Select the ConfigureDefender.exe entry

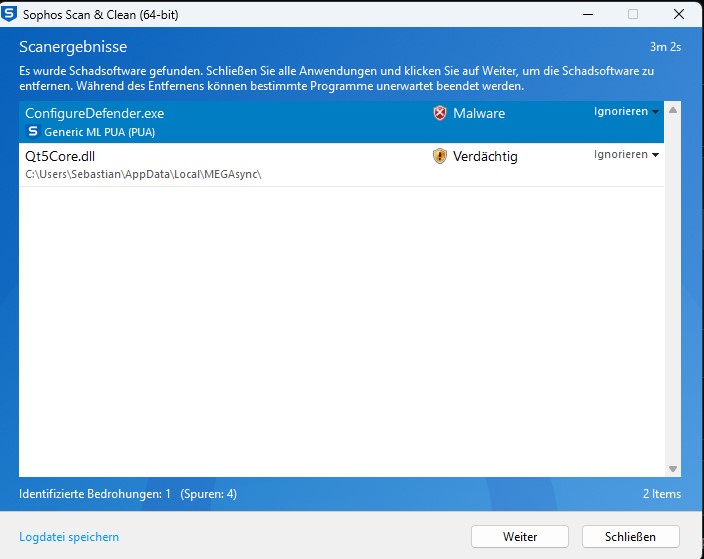point(341,122)
